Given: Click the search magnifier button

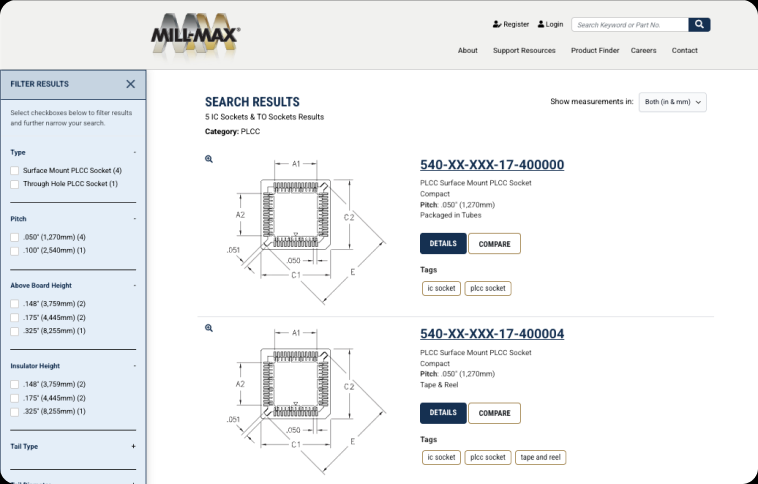Looking at the screenshot, I should pyautogui.click(x=699, y=24).
